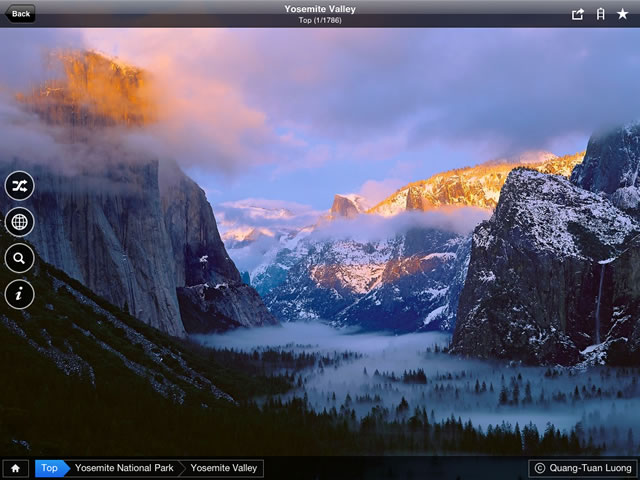
Task: Go back using the Back button
Action: click(20, 13)
